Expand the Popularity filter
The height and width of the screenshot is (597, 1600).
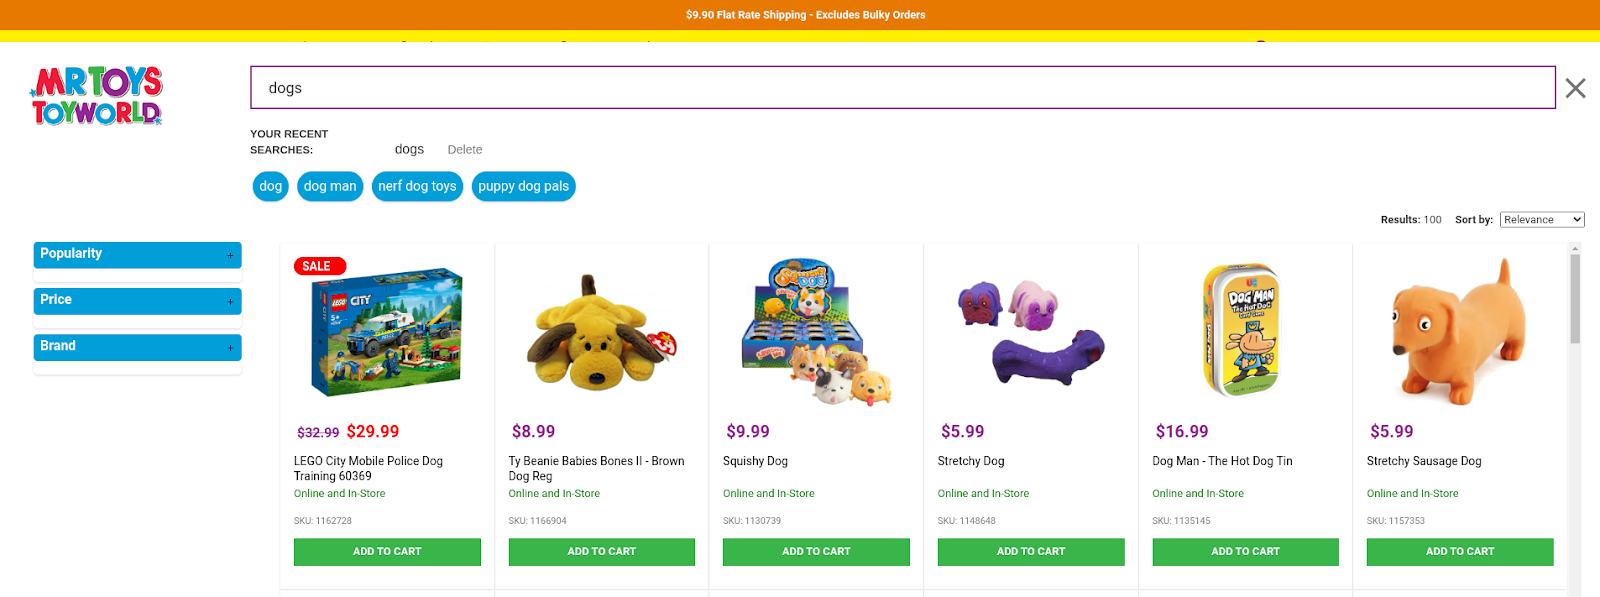[x=137, y=254]
